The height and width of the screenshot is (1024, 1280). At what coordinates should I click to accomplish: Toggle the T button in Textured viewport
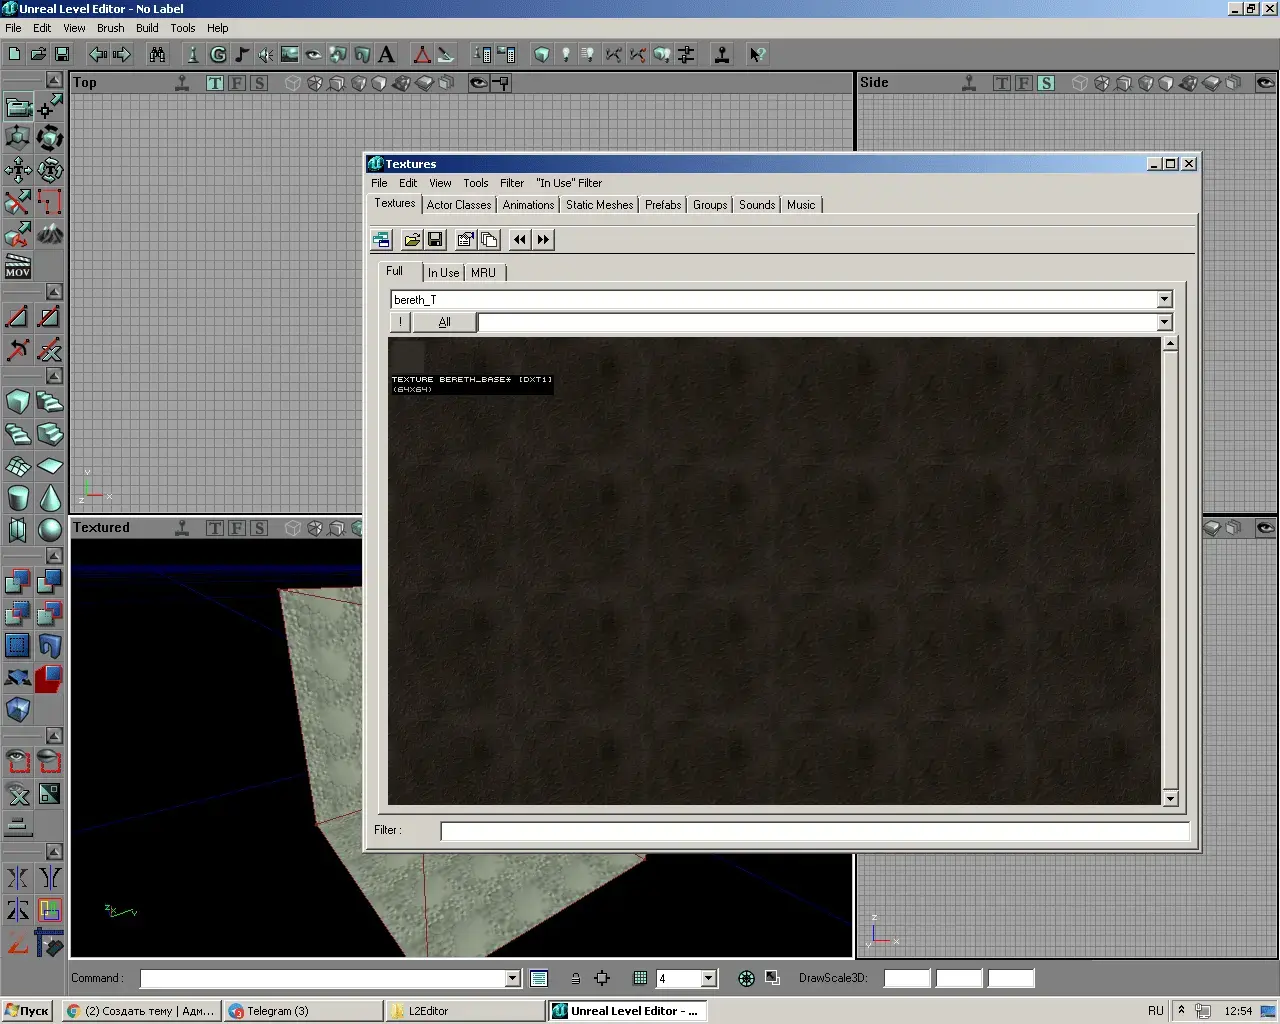pyautogui.click(x=215, y=528)
